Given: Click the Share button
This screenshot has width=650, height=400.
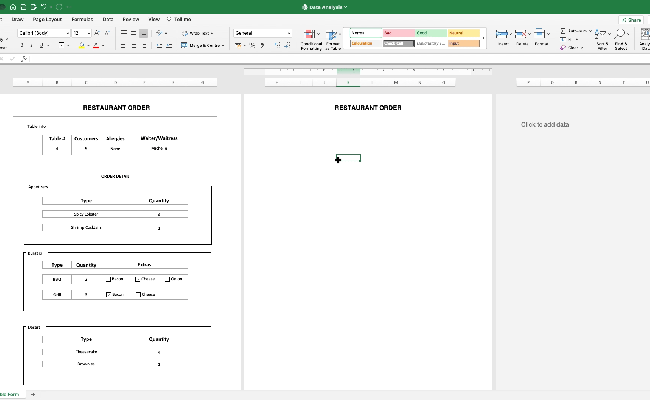Looking at the screenshot, I should 631,20.
